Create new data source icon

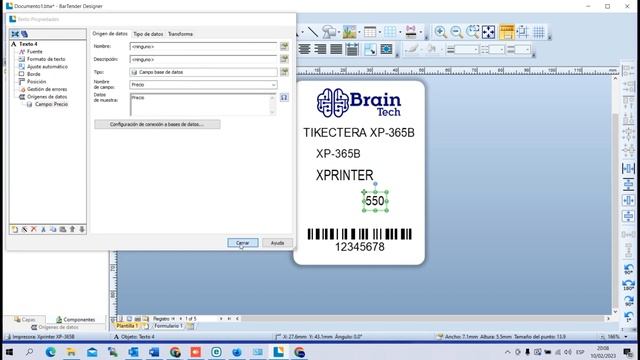[x=15, y=229]
